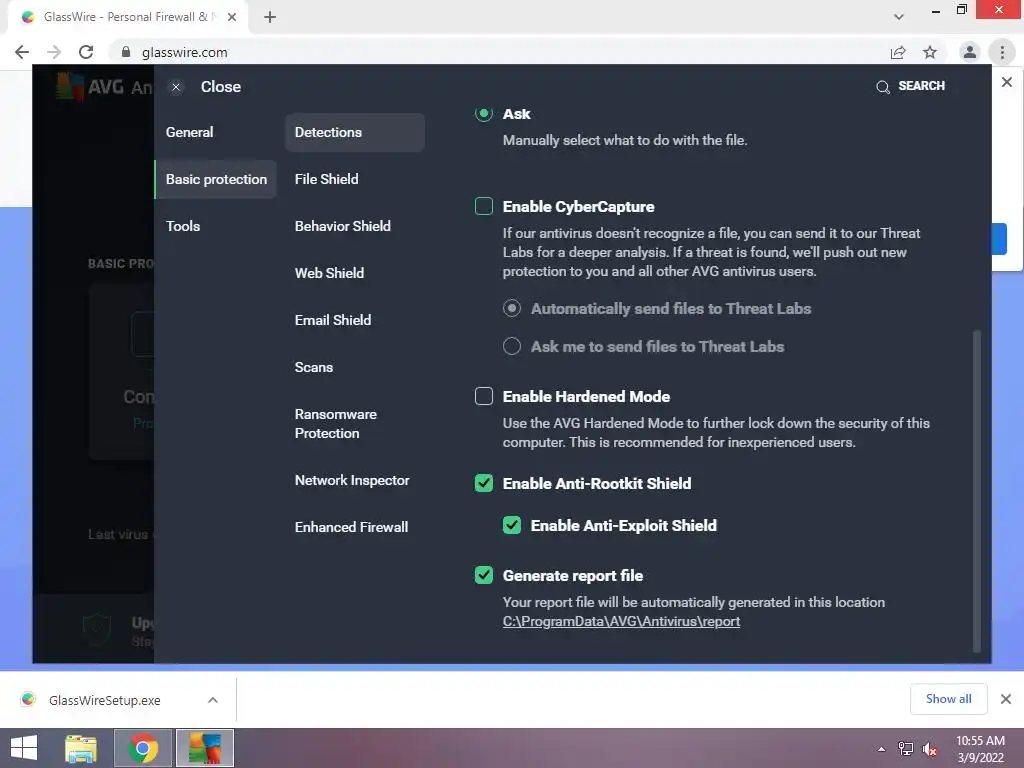Open Chrome tab search dropdown arrow

click(899, 17)
